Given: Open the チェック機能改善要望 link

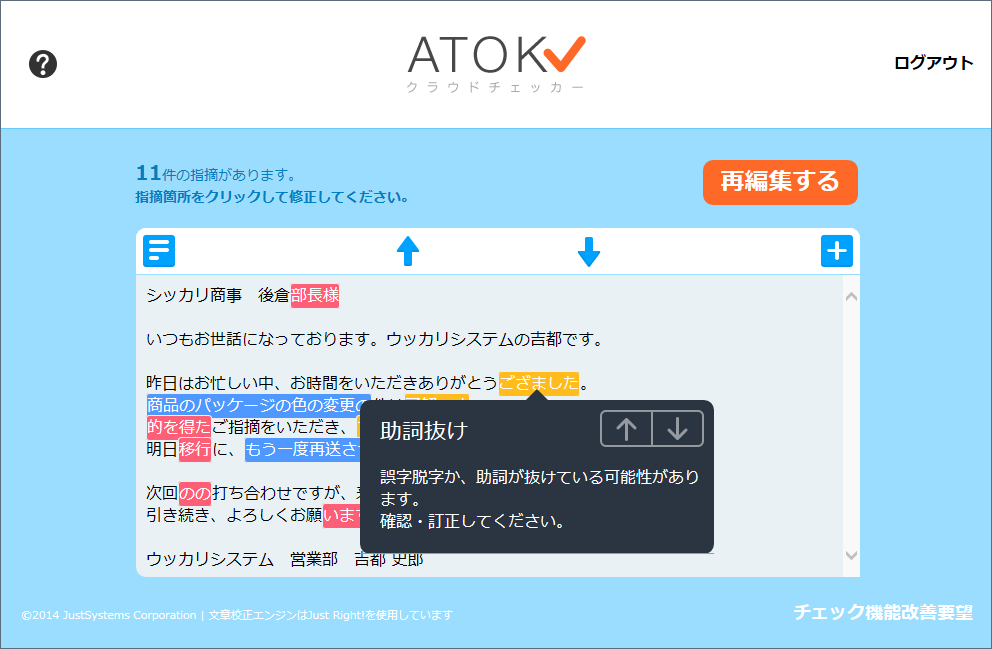Looking at the screenshot, I should pos(882,612).
